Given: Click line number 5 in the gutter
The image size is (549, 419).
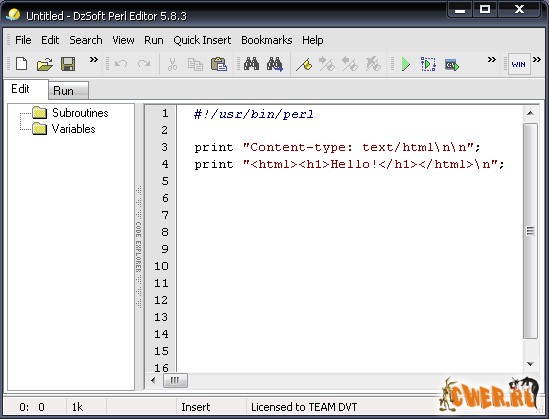Looking at the screenshot, I should [x=165, y=181].
